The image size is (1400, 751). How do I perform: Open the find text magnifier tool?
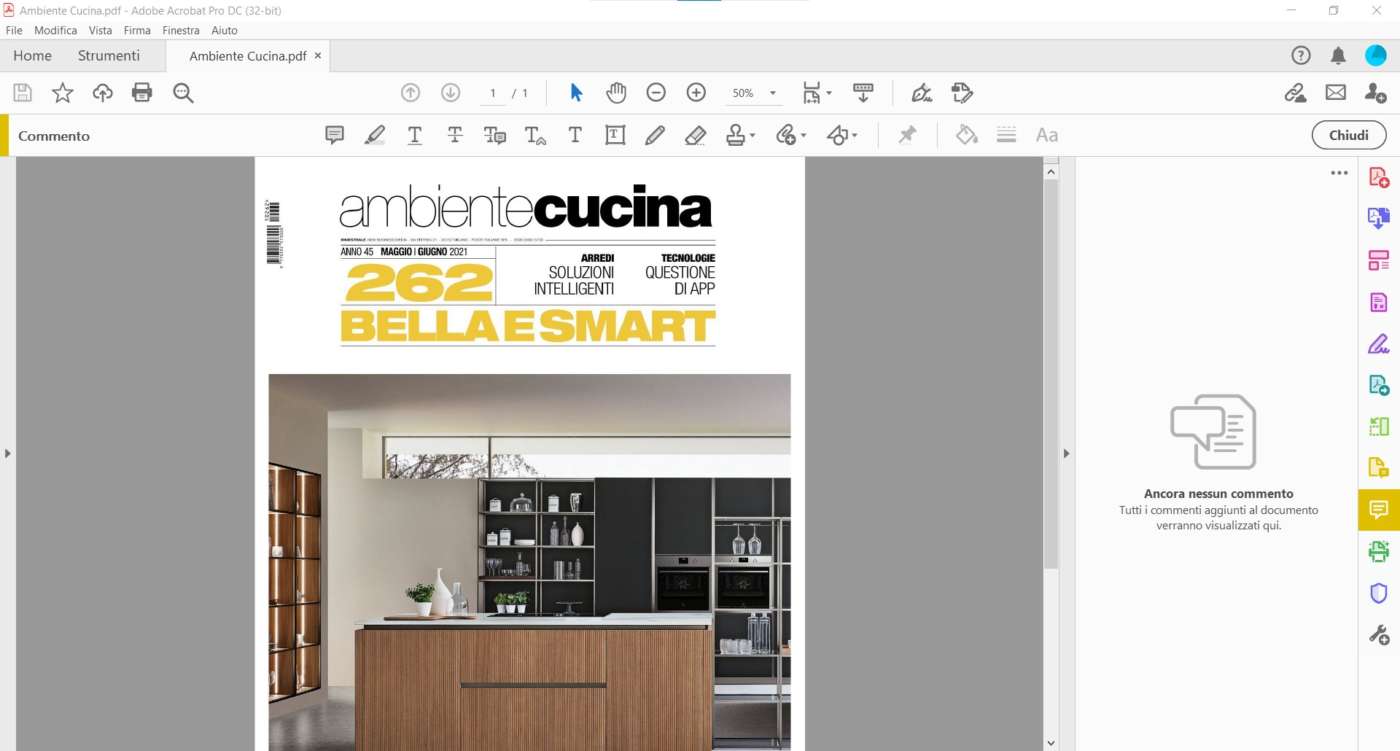pyautogui.click(x=183, y=93)
